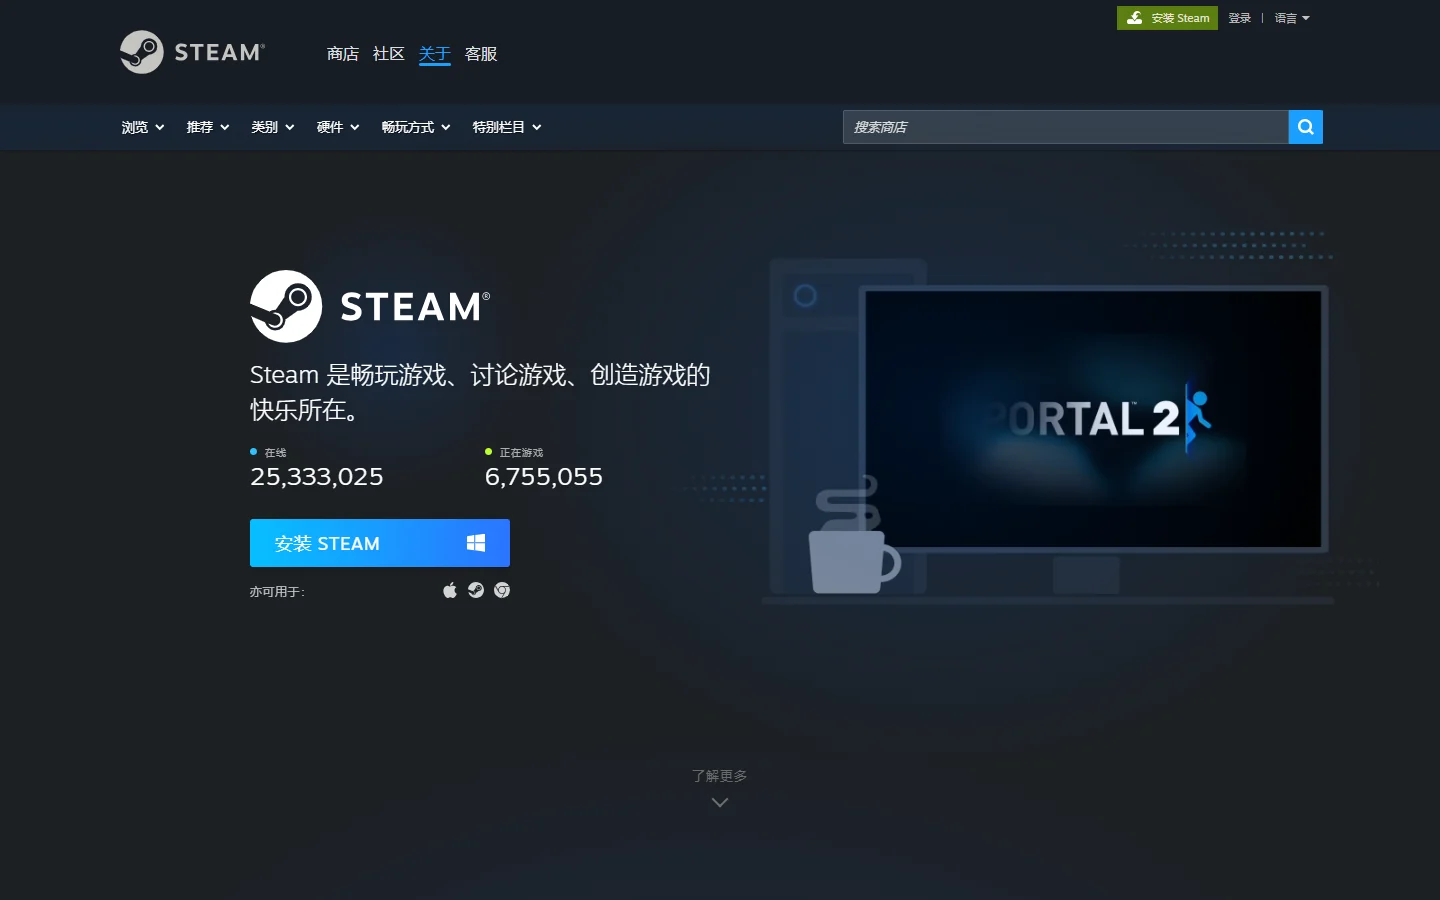Expand the 推荐 dropdown menu
Screen dimensions: 1440x900
(208, 127)
